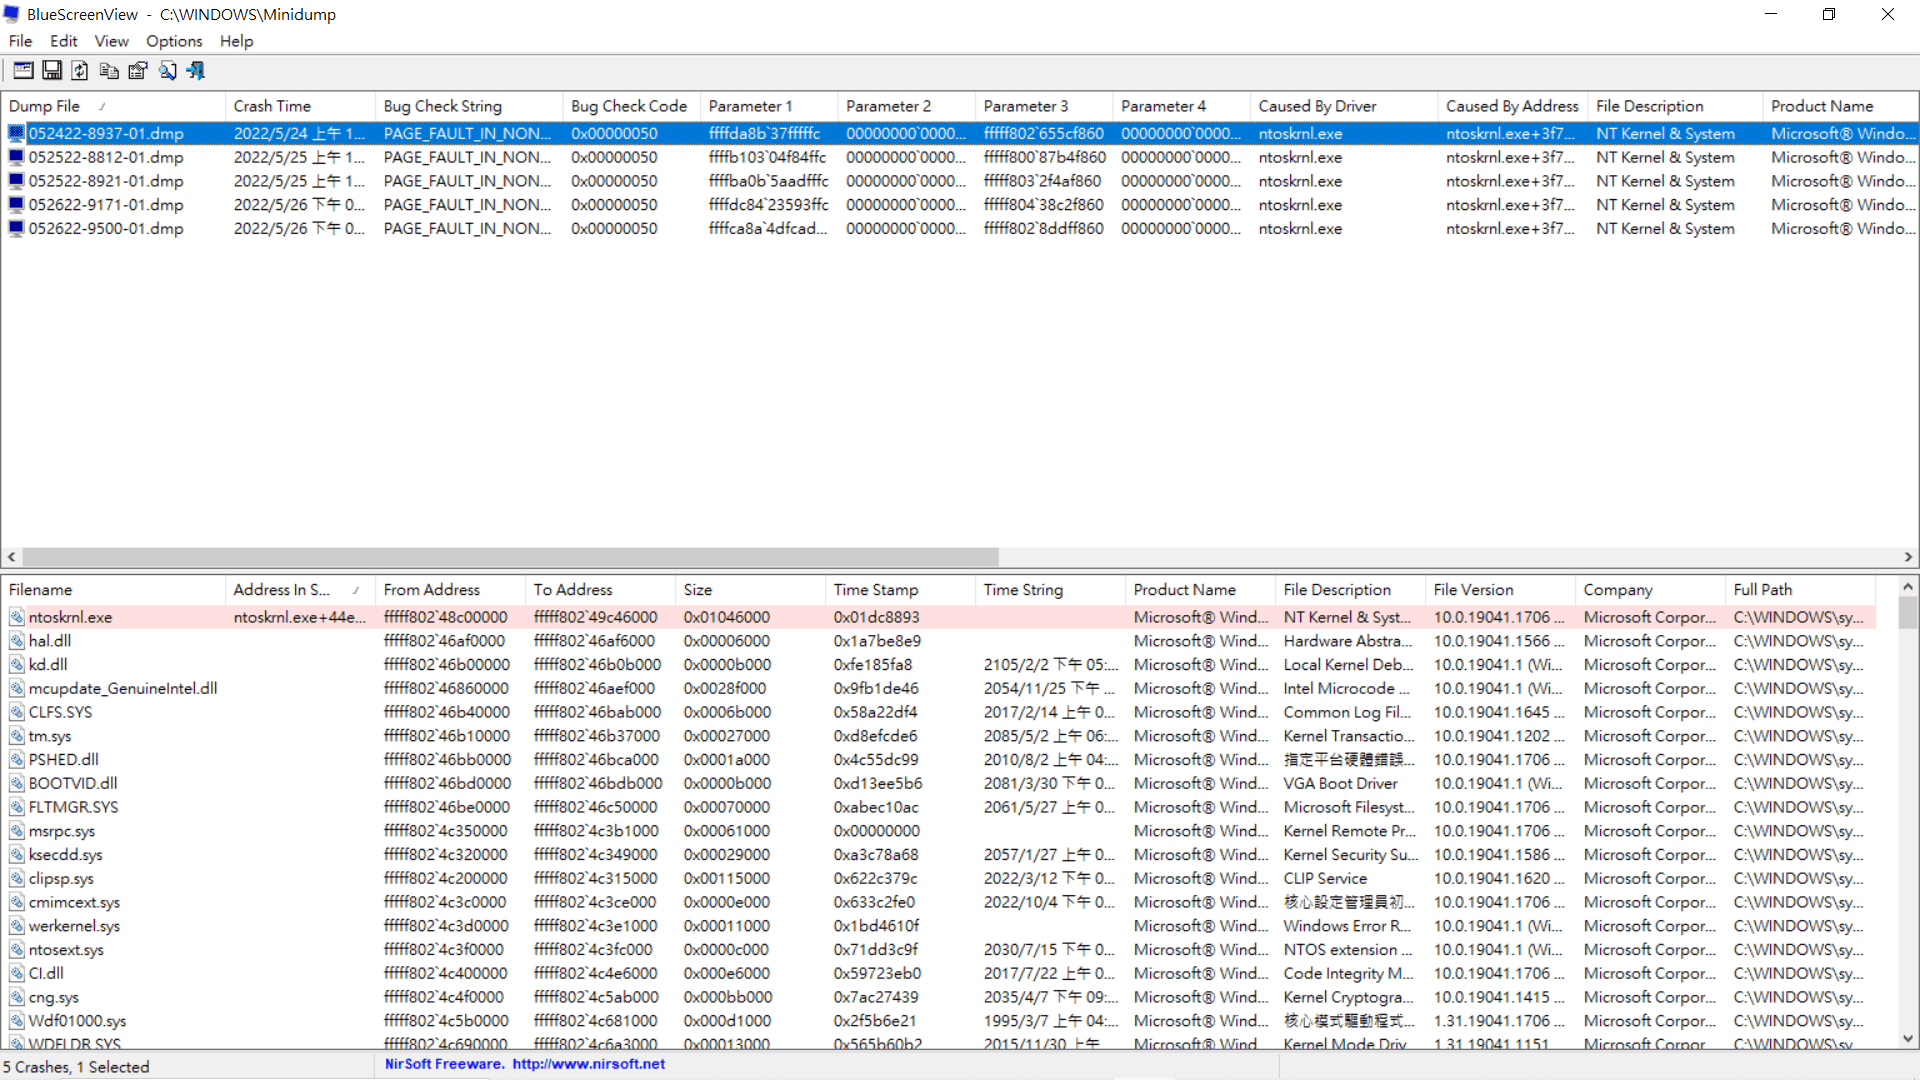Sort by Dump File column header
The image size is (1920, 1080).
pyautogui.click(x=113, y=106)
